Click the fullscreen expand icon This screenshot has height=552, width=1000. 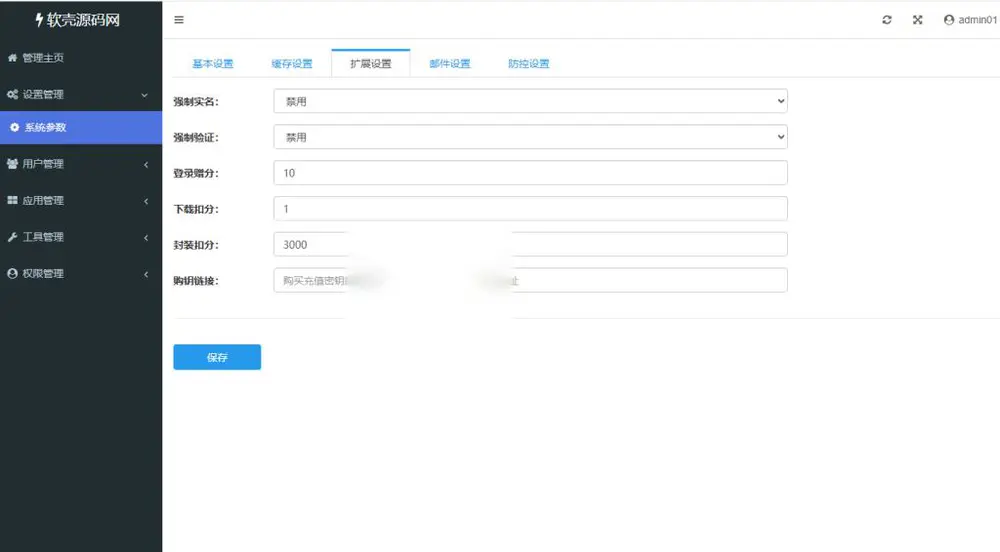917,20
